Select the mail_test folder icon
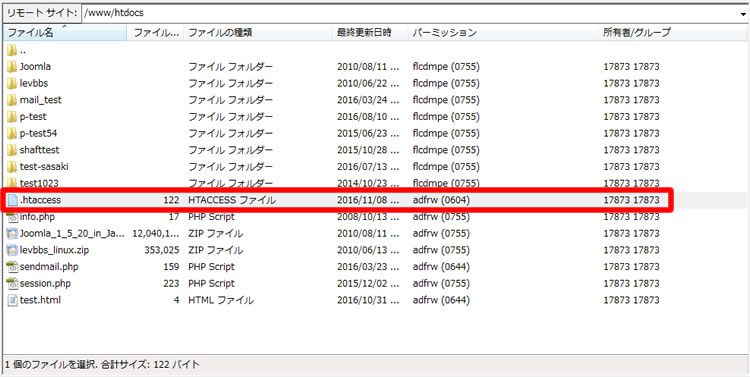This screenshot has height=377, width=750. click(x=12, y=100)
